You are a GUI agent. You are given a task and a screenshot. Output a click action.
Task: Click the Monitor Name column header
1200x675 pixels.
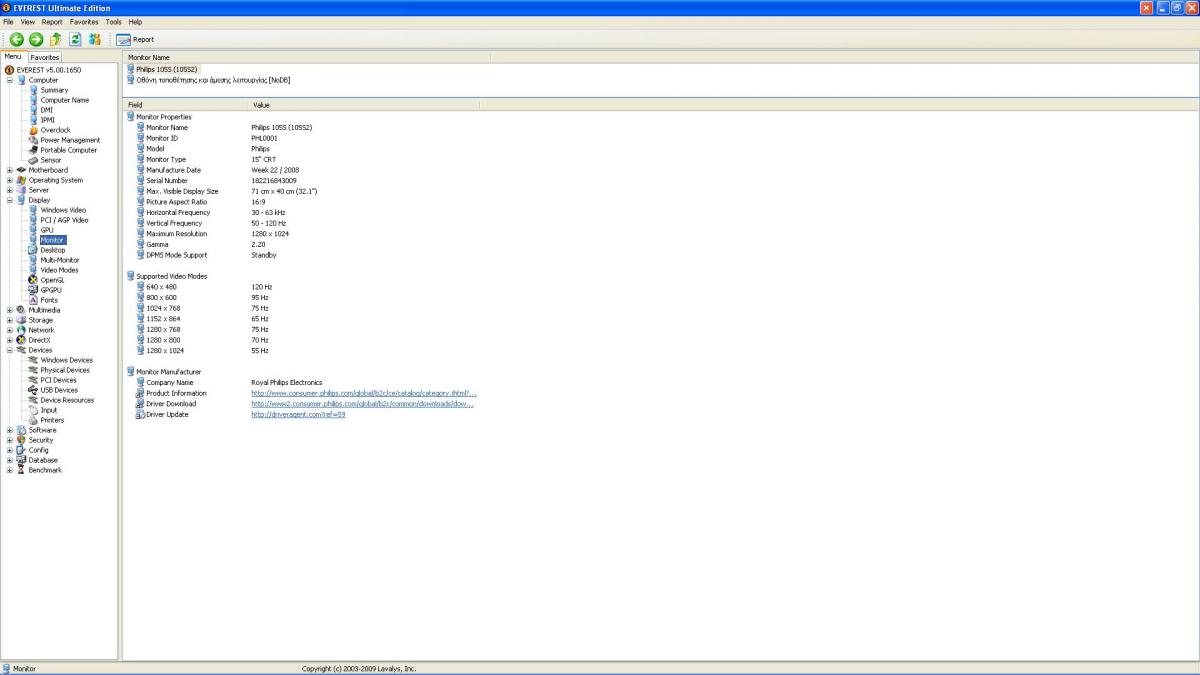[x=307, y=57]
